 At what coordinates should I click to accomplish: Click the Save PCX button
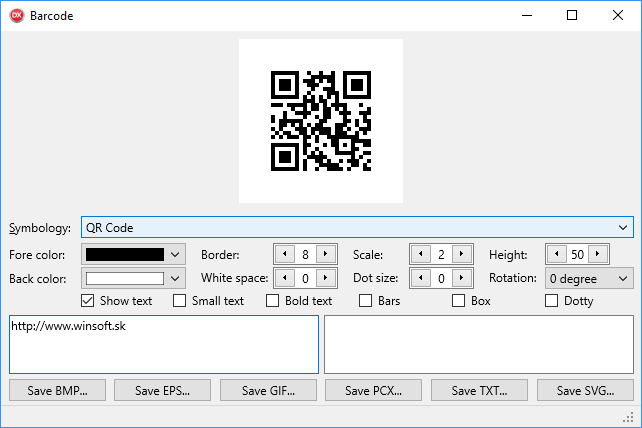[x=373, y=390]
